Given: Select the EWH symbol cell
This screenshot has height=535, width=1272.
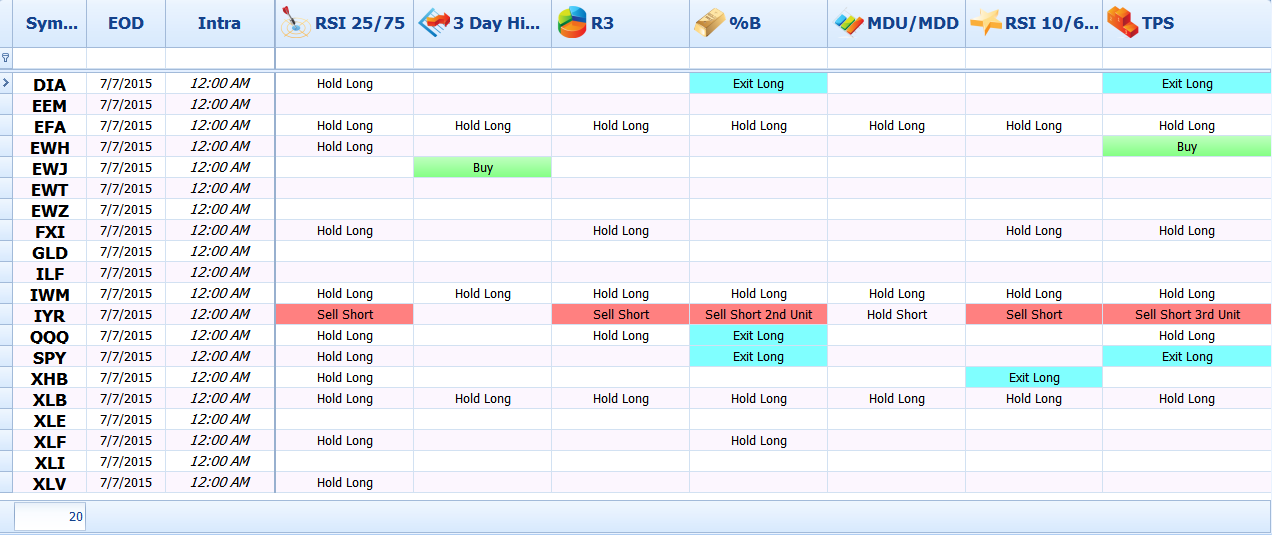Looking at the screenshot, I should pos(50,147).
